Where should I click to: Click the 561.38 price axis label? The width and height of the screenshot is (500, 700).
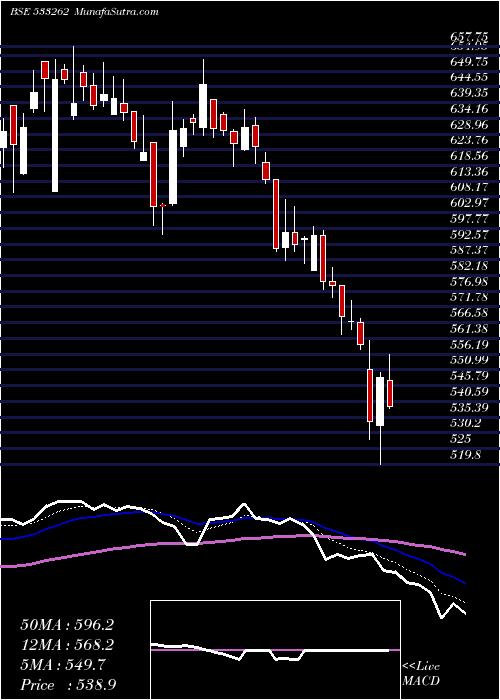[469, 329]
